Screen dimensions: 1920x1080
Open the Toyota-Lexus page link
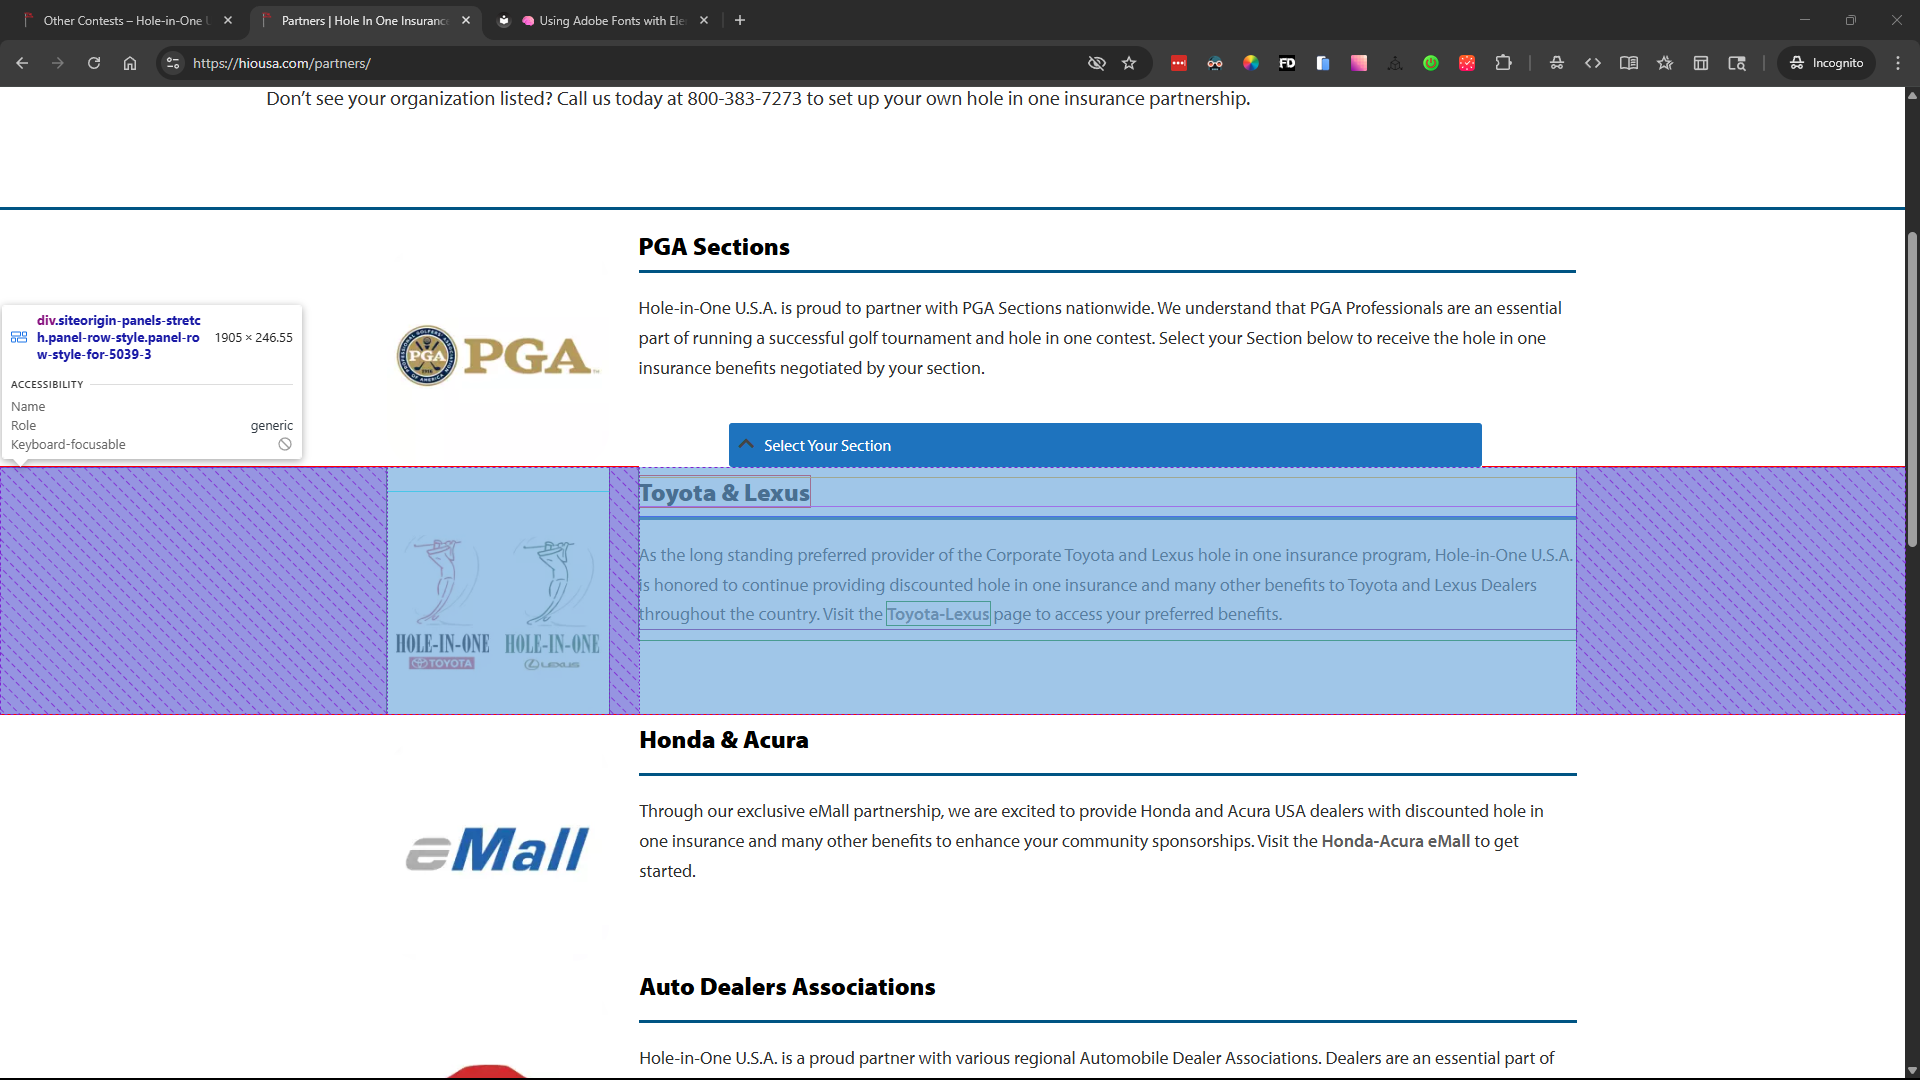(938, 614)
